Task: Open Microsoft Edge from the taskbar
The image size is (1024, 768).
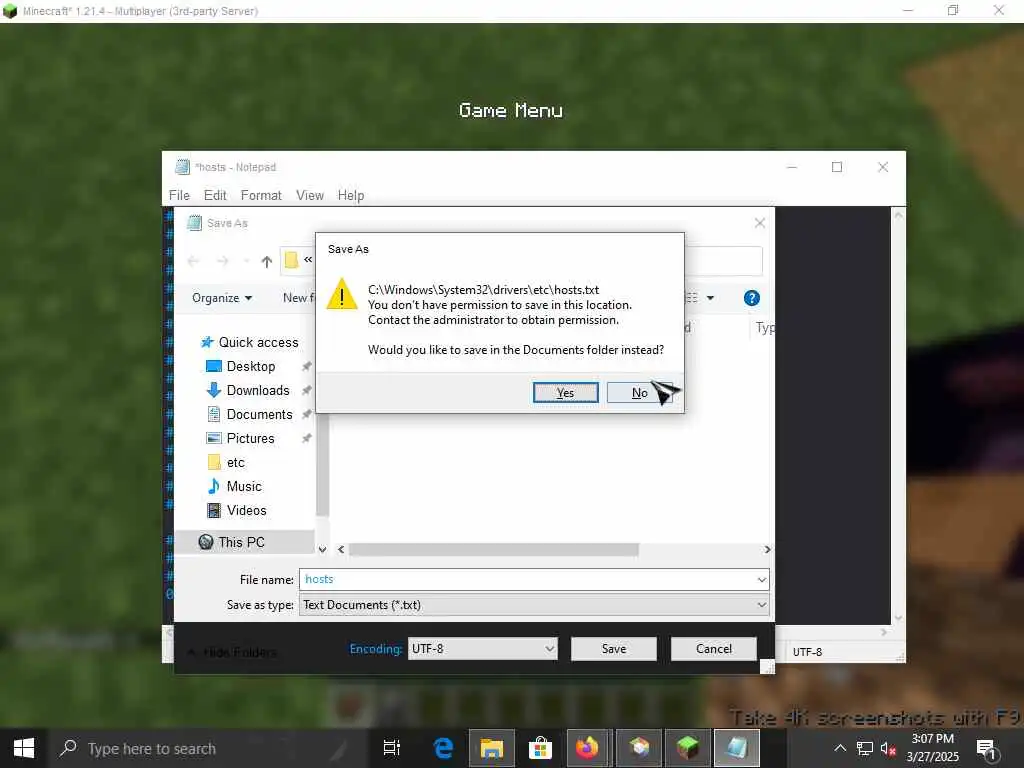Action: coord(443,748)
